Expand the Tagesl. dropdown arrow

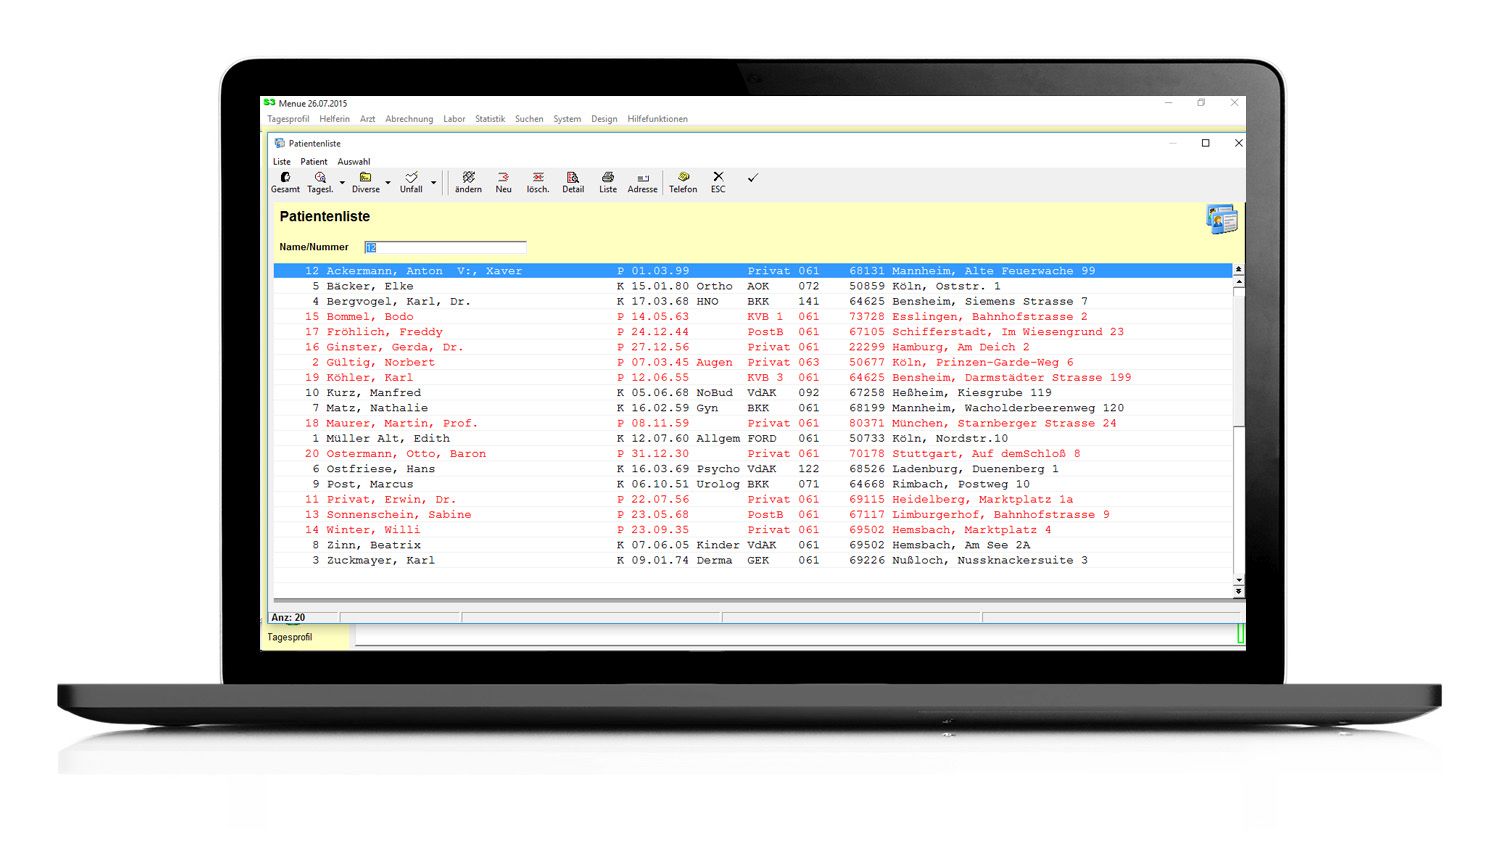[x=342, y=183]
